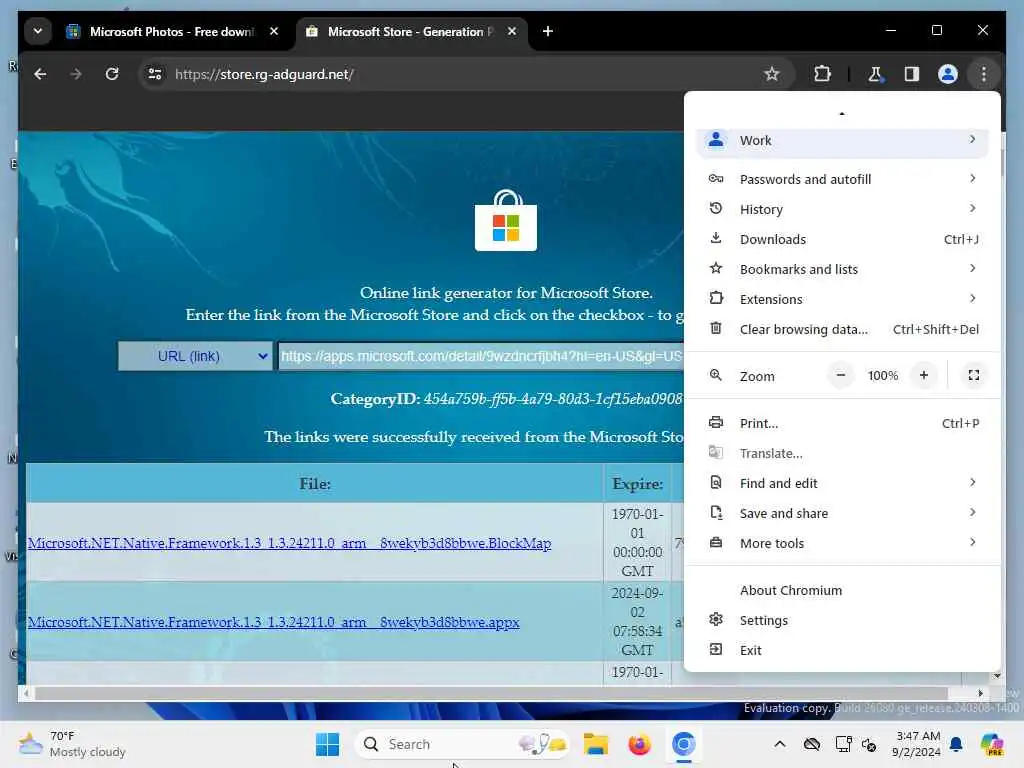Close the Microsoft Photos tab

click(x=274, y=31)
